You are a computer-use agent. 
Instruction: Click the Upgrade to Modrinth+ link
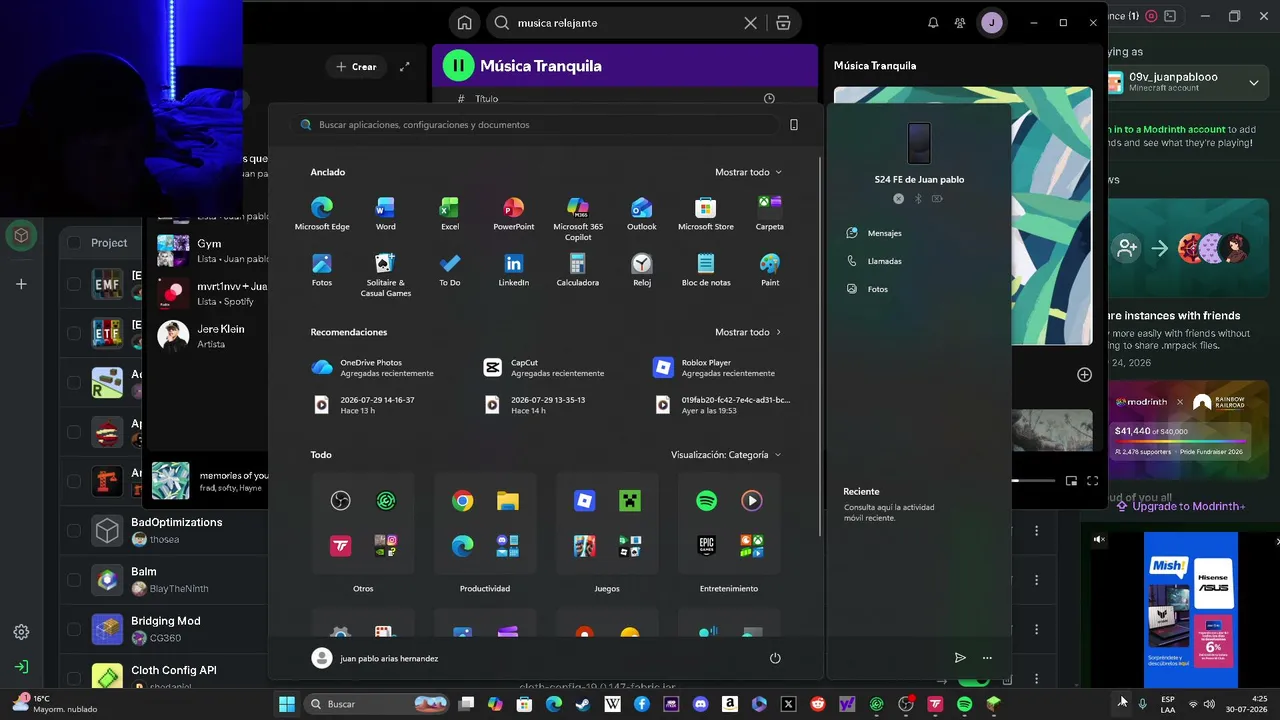(1182, 506)
